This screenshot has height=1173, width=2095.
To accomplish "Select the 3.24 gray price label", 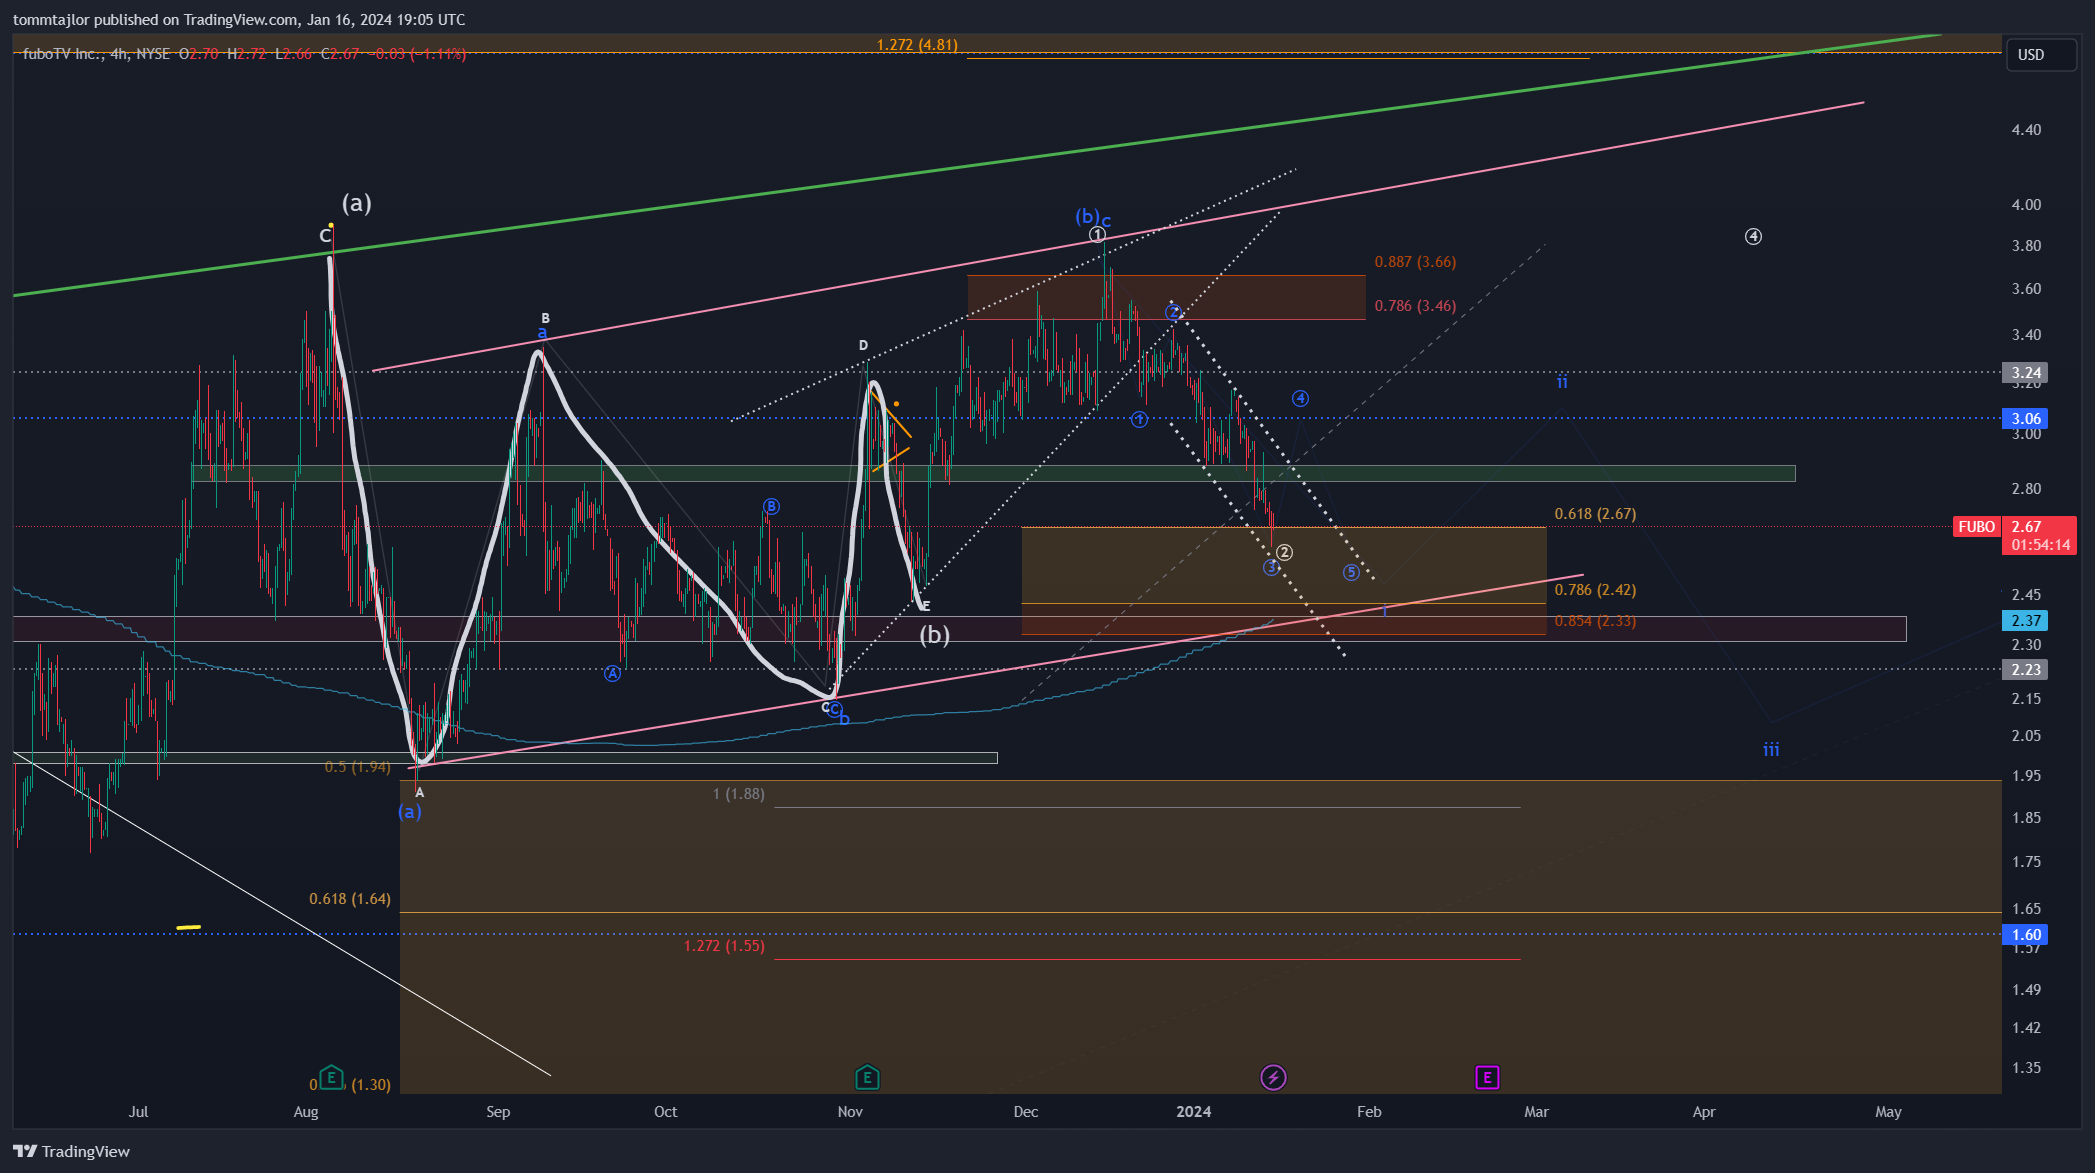I will pos(2026,373).
